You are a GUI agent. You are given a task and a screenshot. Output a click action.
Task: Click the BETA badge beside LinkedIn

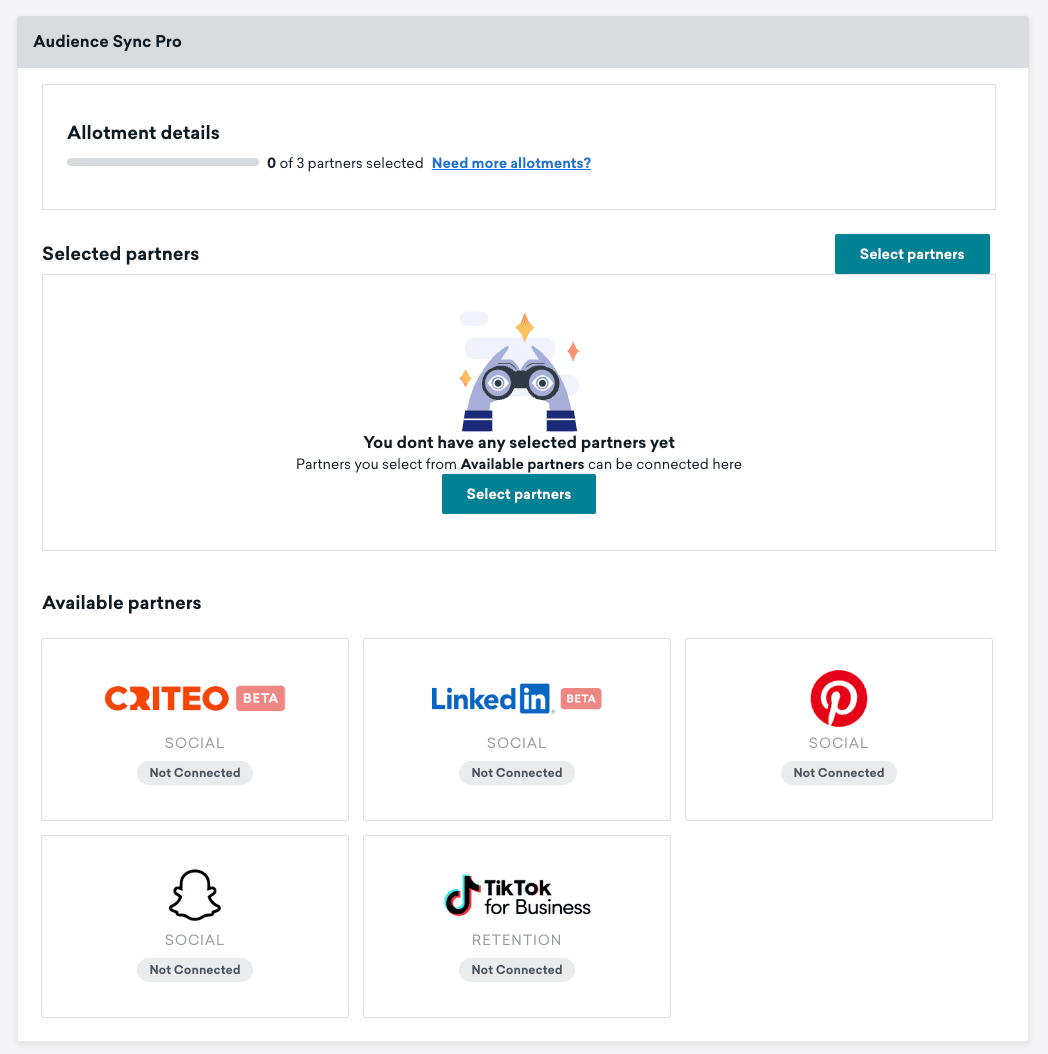pyautogui.click(x=581, y=698)
